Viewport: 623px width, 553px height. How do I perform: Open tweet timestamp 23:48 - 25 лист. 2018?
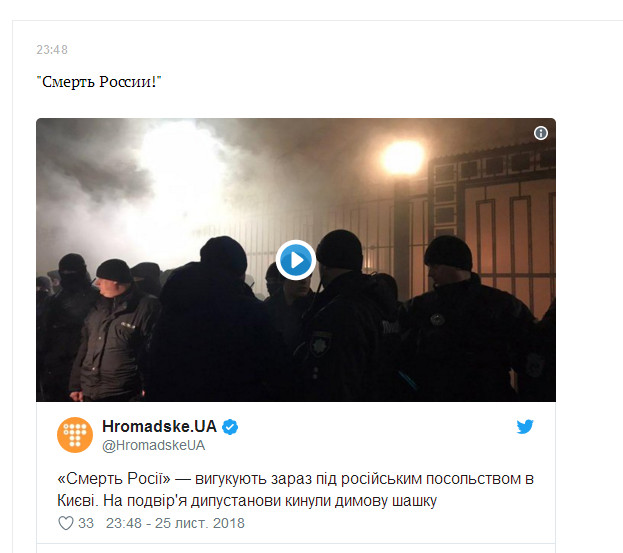coord(175,523)
